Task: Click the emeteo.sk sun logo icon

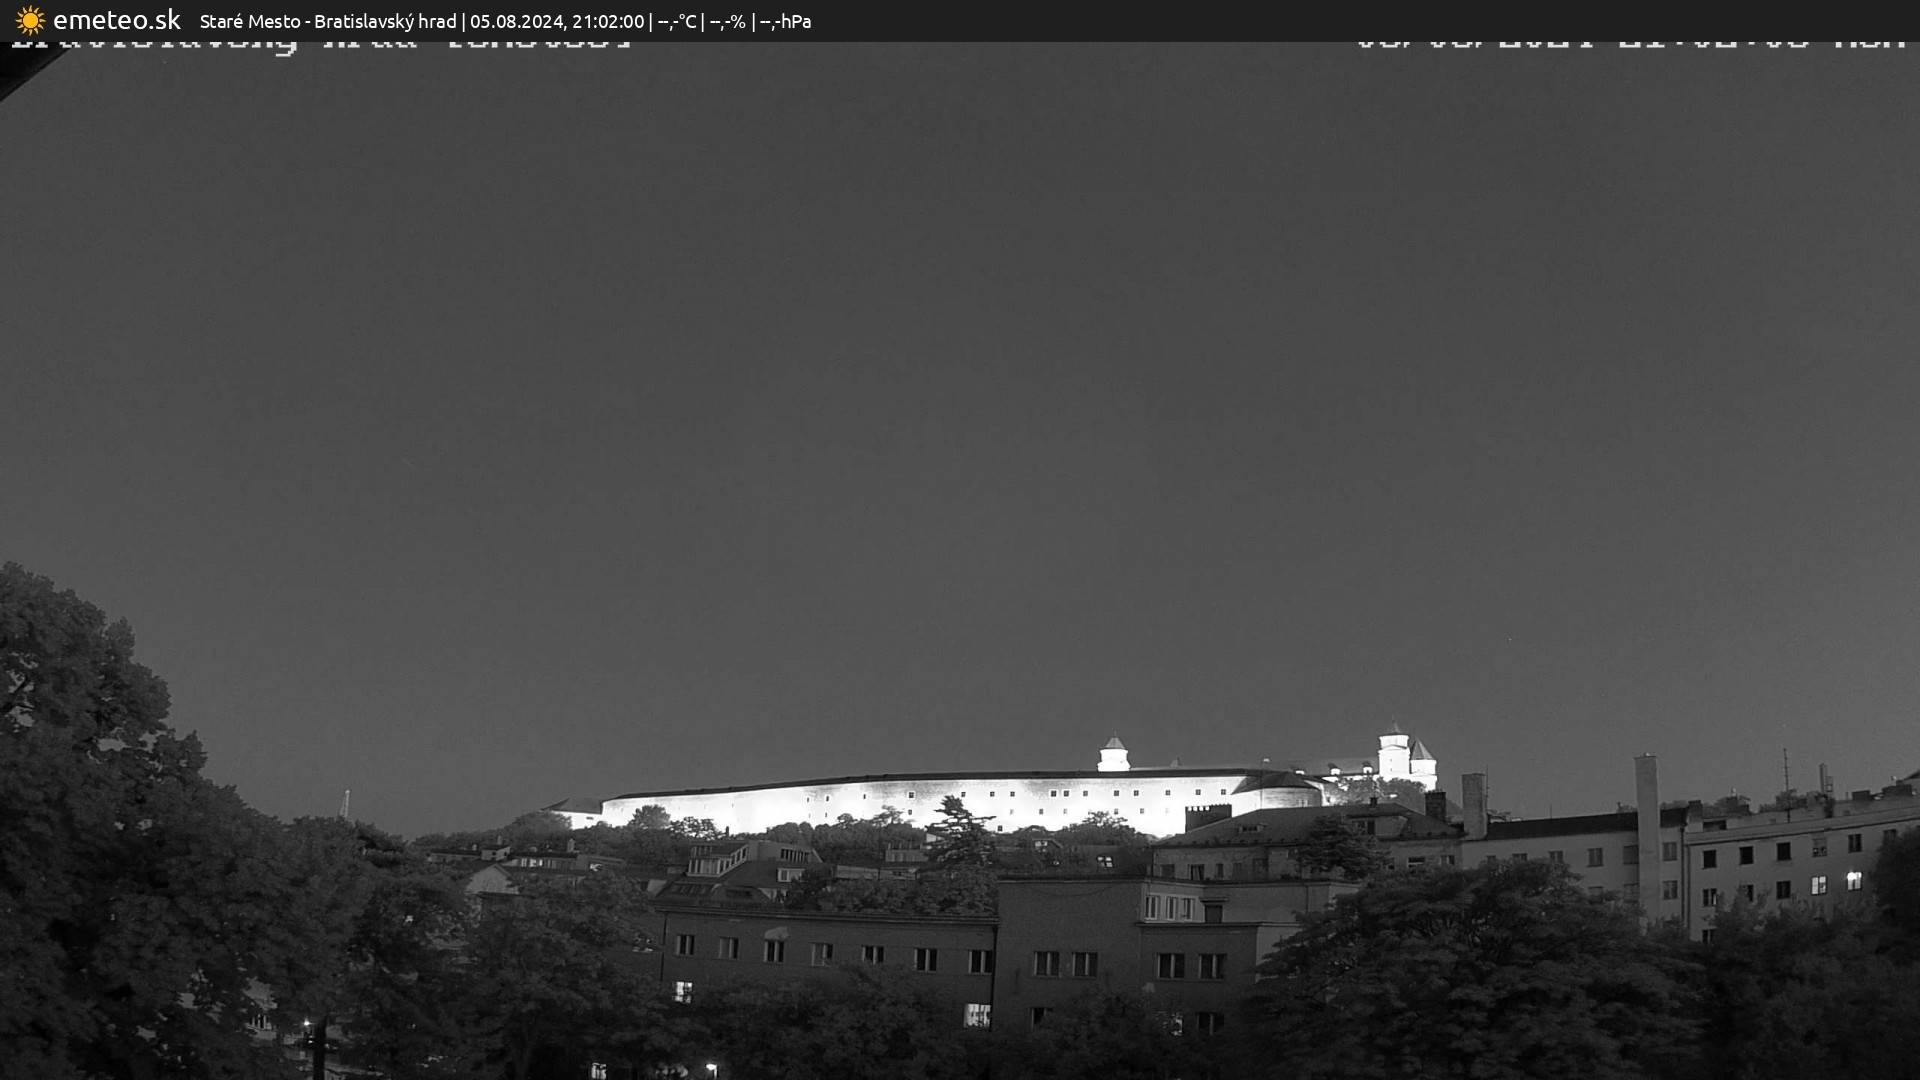Action: [x=30, y=20]
